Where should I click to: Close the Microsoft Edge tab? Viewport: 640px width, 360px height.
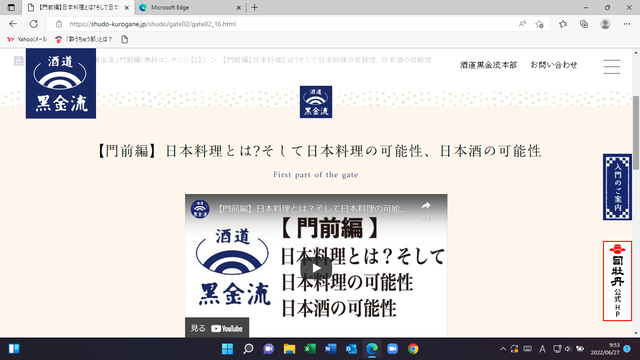(x=239, y=7)
